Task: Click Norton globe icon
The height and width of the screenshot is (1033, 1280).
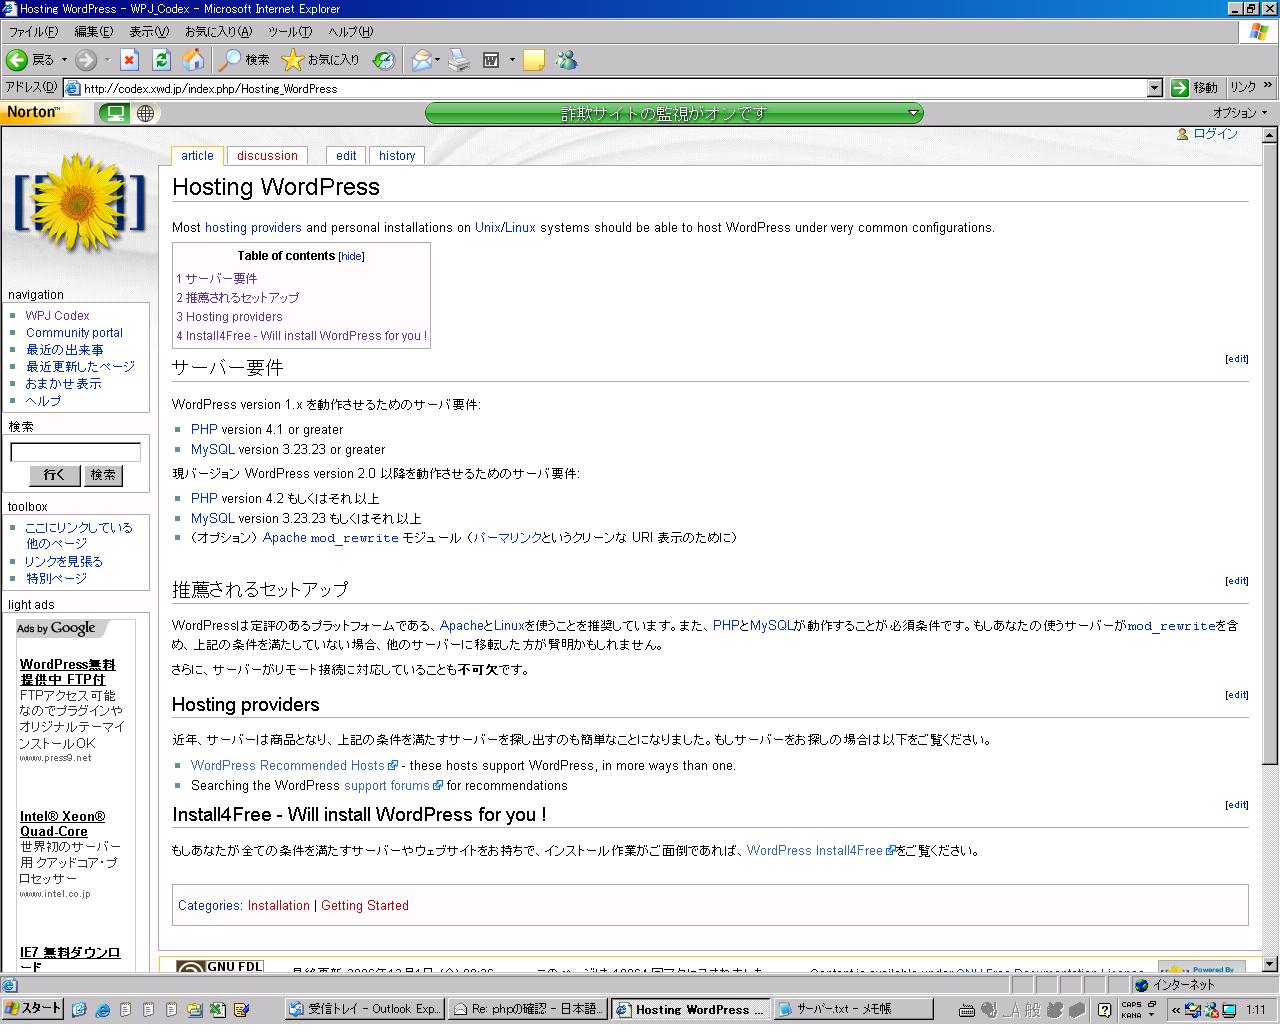Action: (x=146, y=113)
